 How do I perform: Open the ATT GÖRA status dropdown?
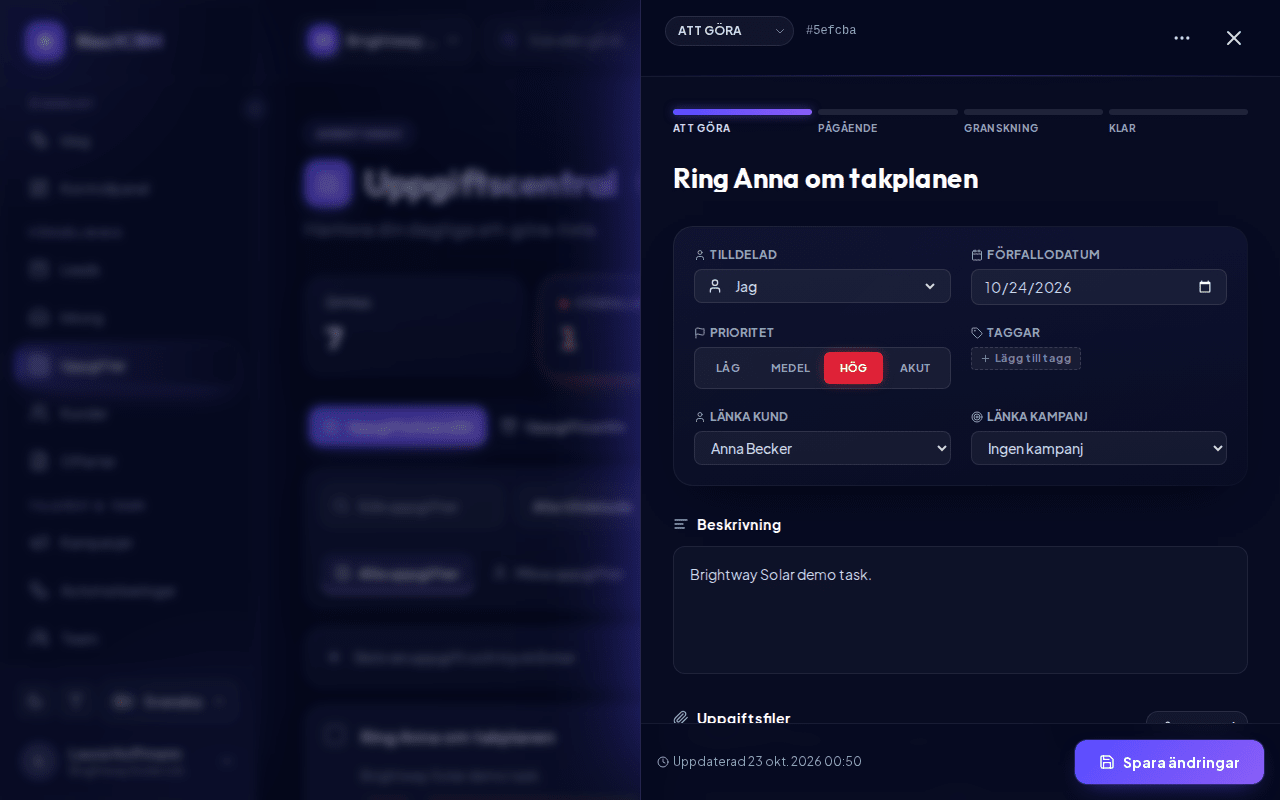click(x=729, y=31)
